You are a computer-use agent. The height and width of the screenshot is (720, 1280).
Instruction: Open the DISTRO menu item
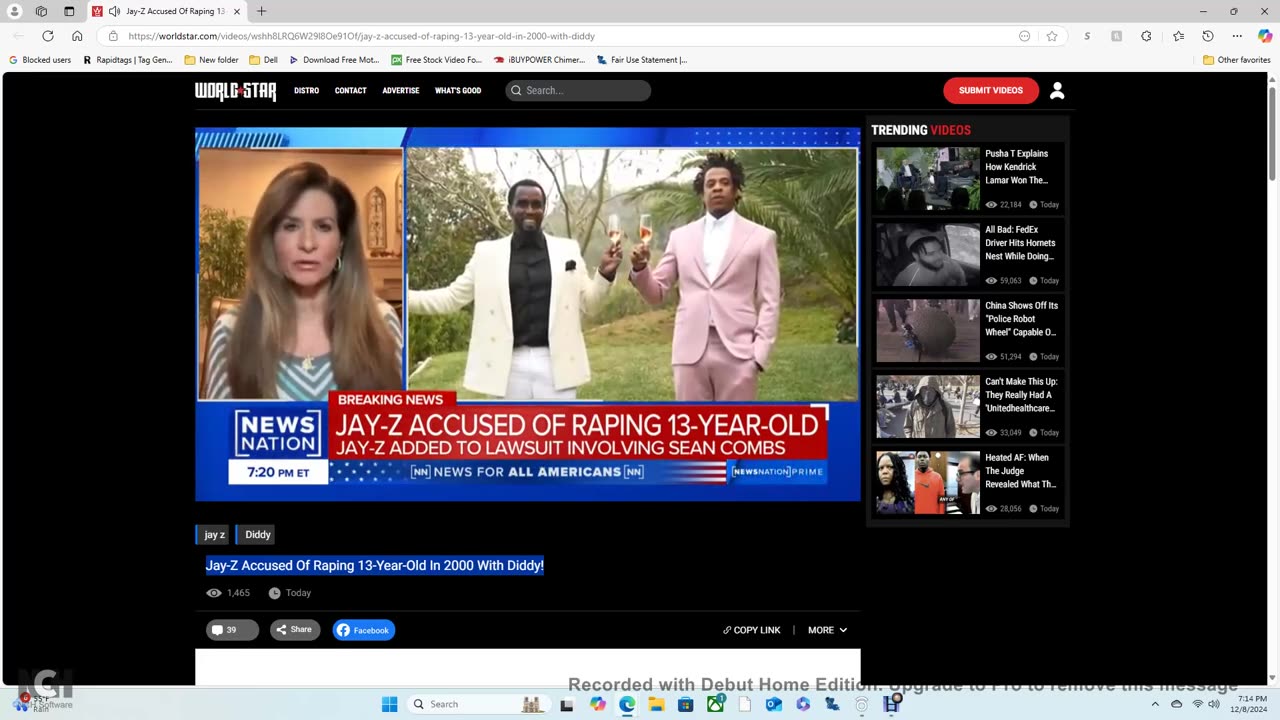[306, 90]
